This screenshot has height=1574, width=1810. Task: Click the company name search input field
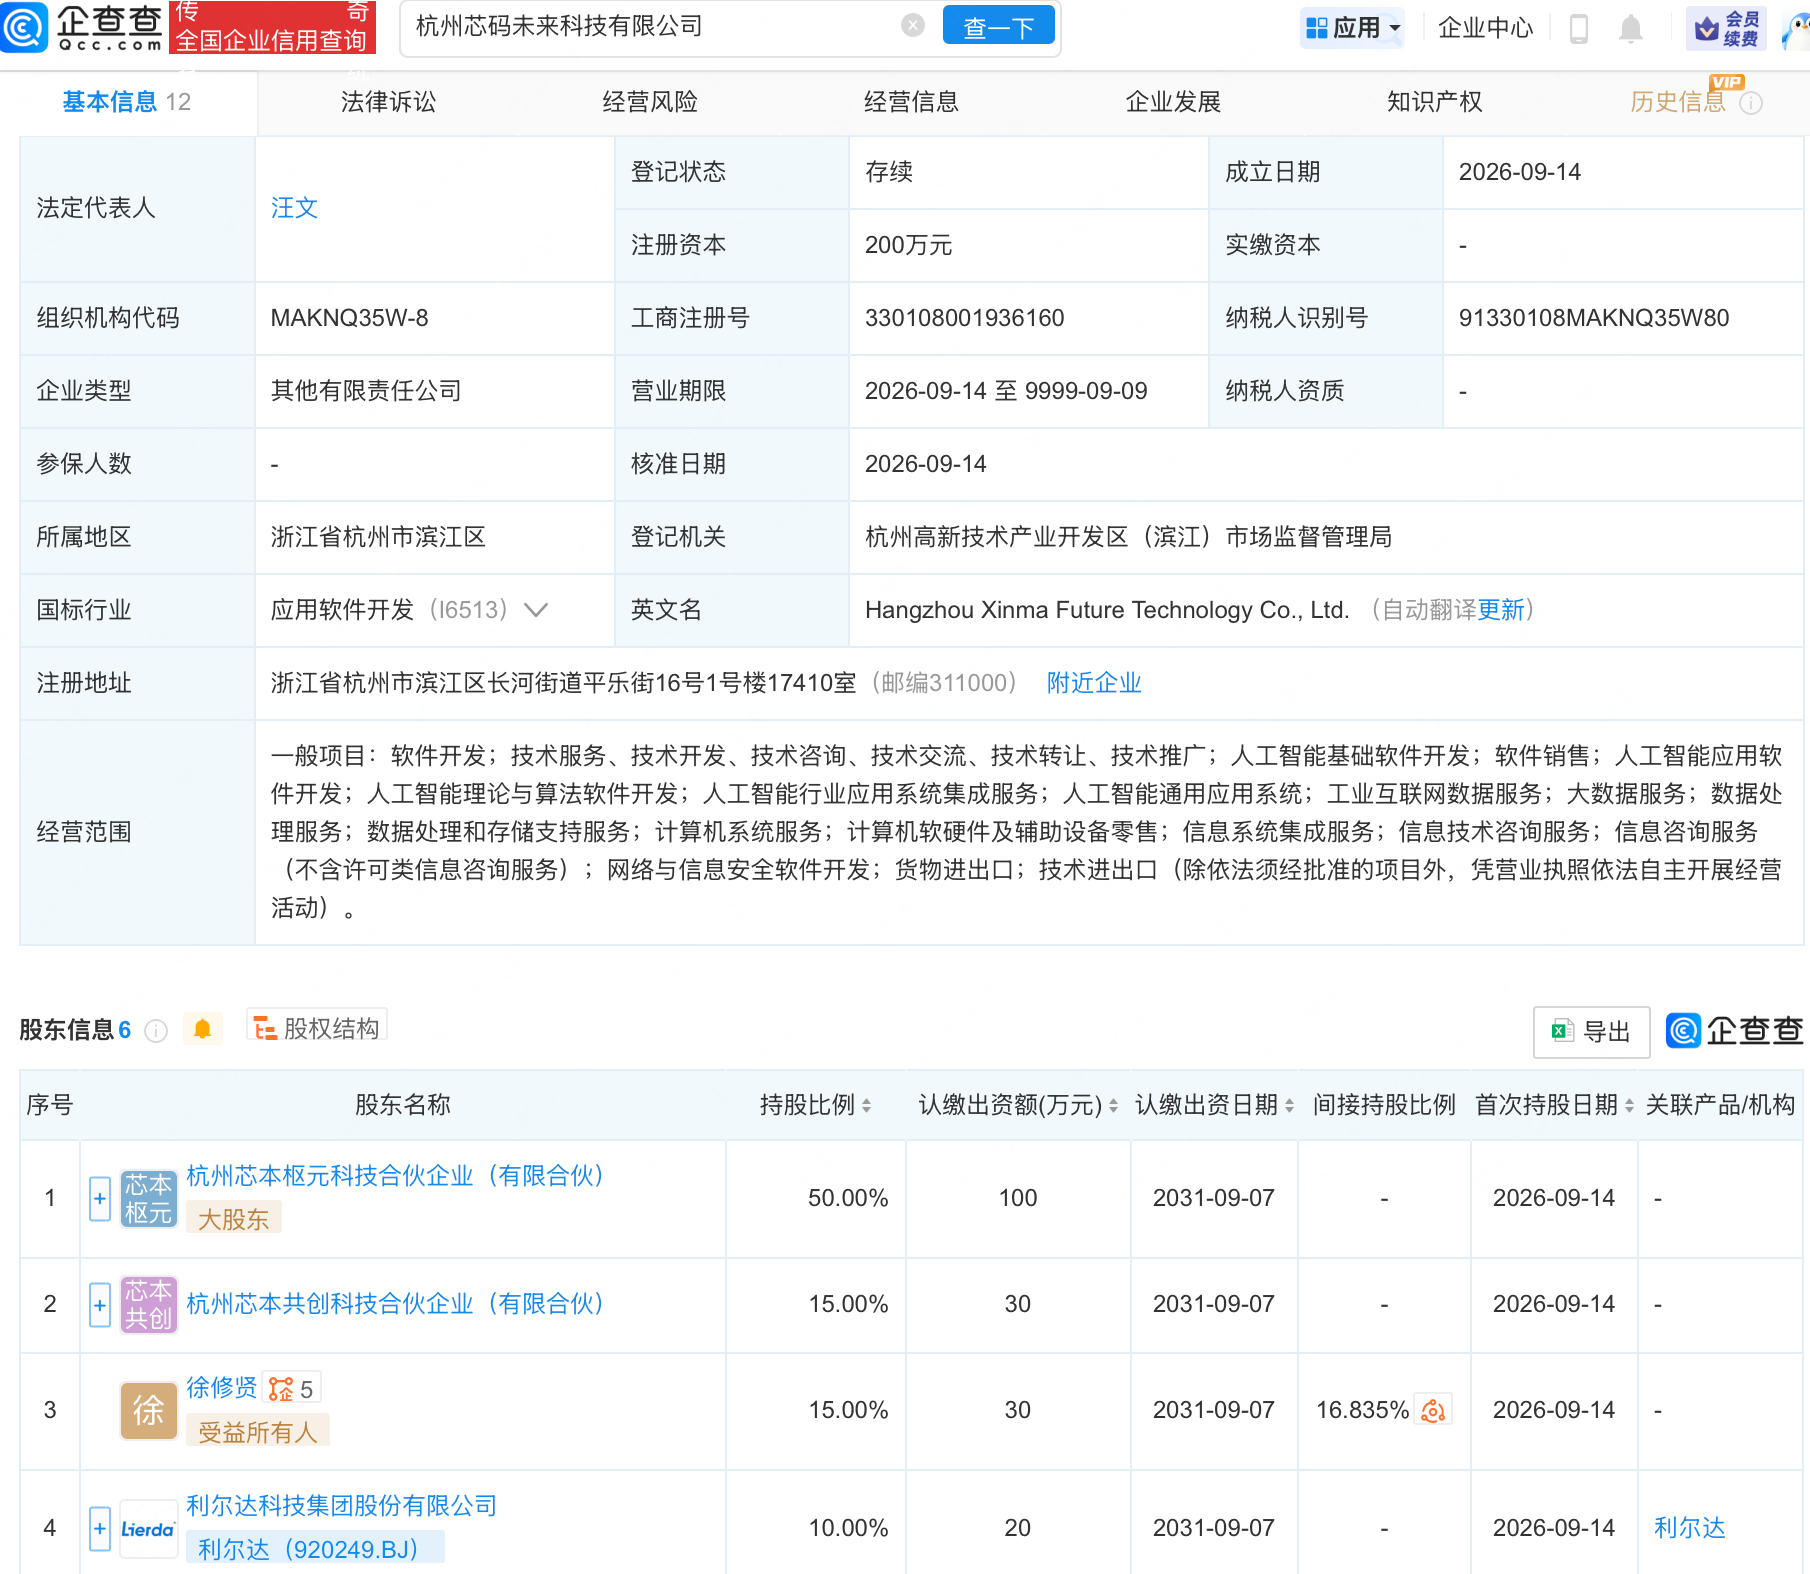click(655, 26)
